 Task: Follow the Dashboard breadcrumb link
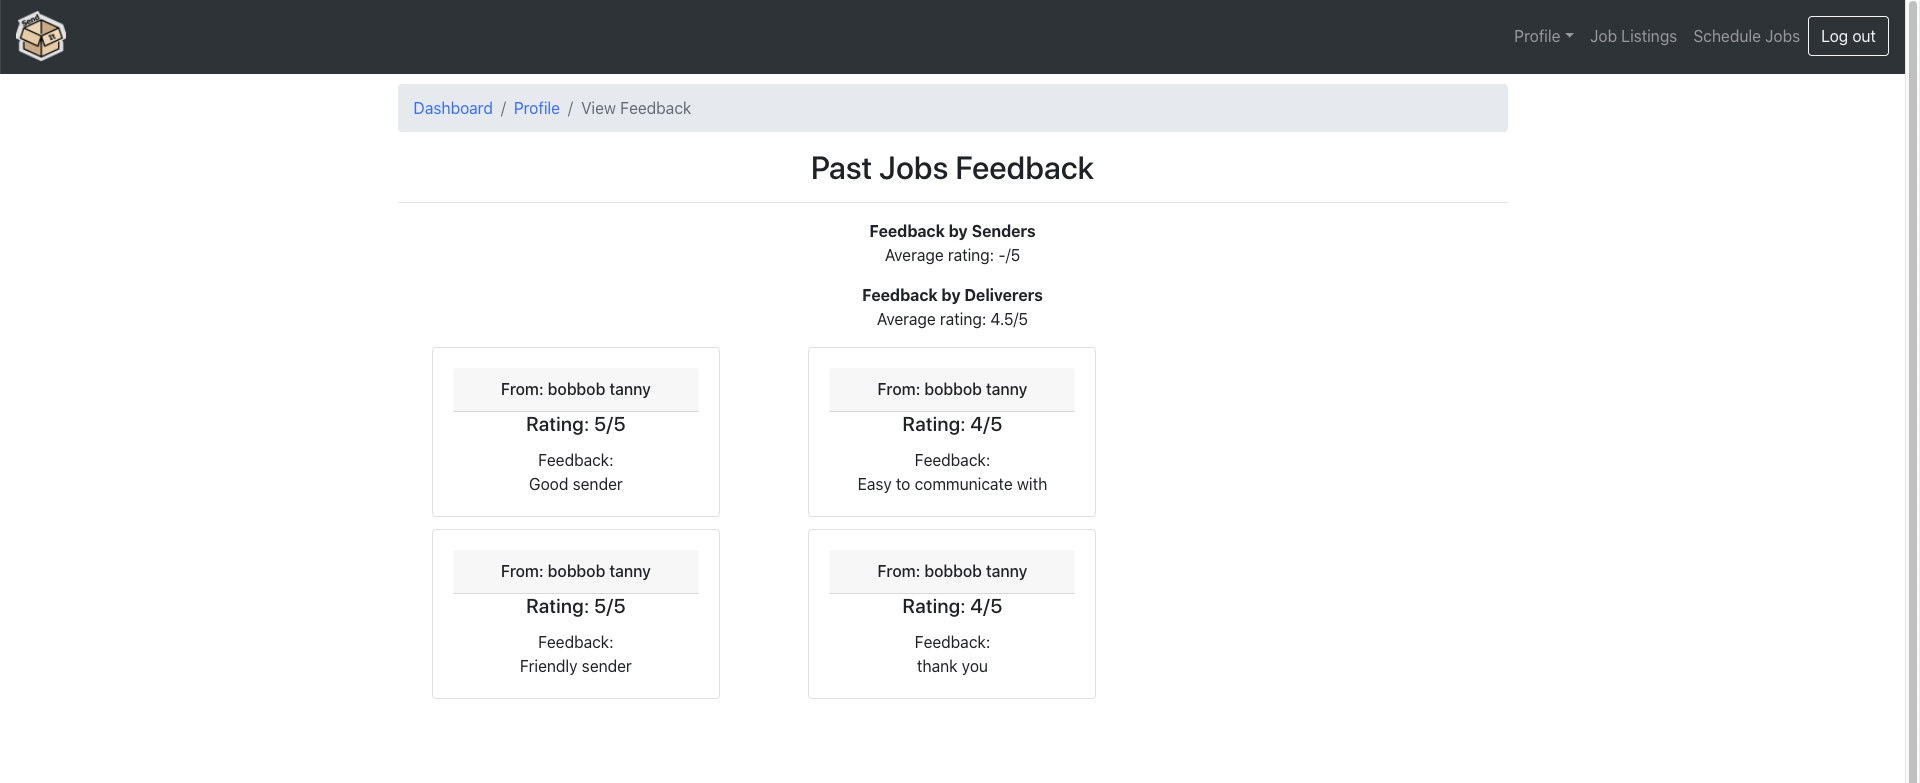[453, 108]
